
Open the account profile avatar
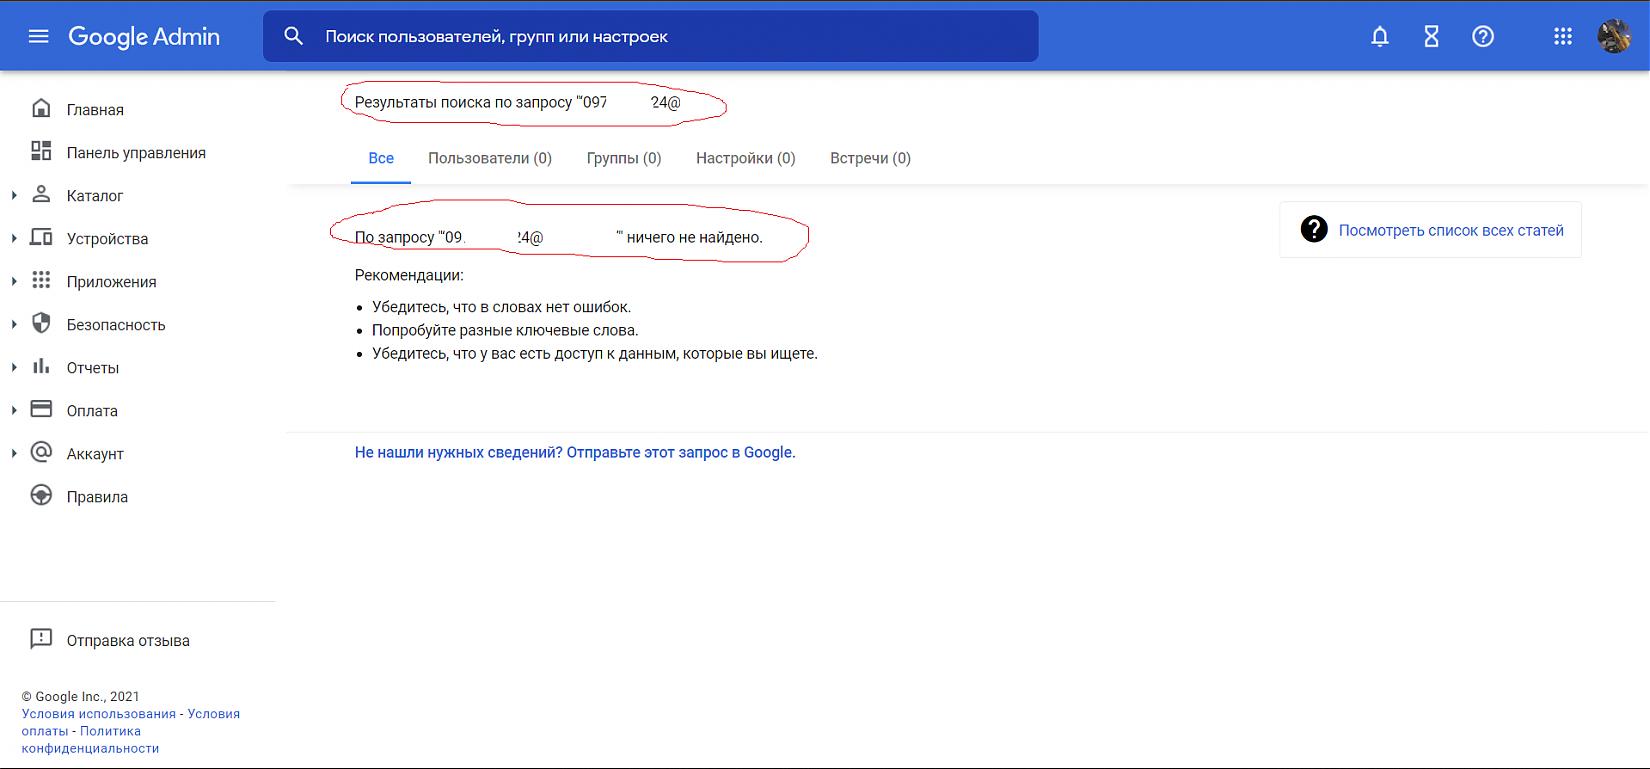pyautogui.click(x=1614, y=36)
